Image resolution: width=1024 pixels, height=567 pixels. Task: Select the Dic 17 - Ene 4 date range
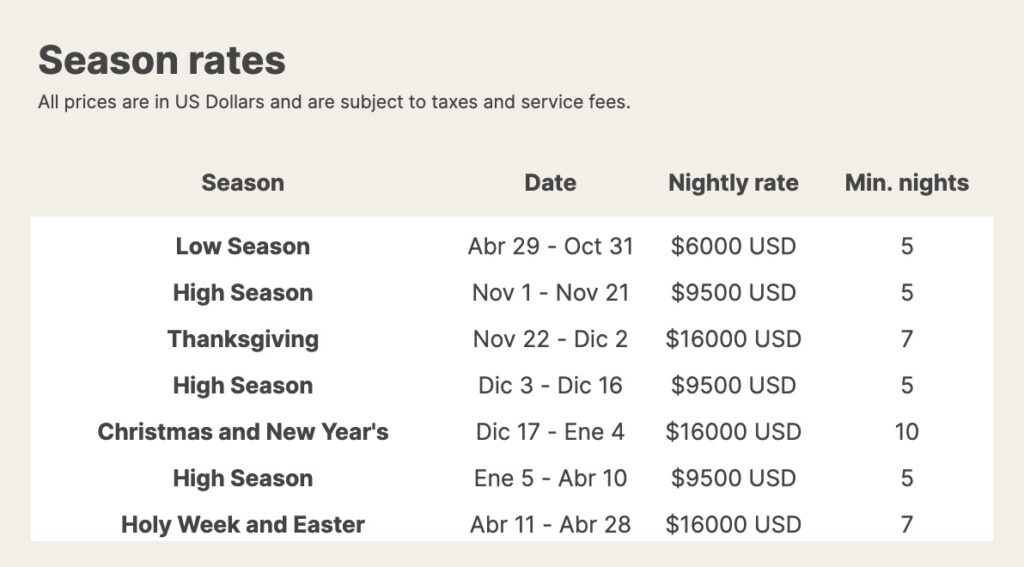(551, 432)
